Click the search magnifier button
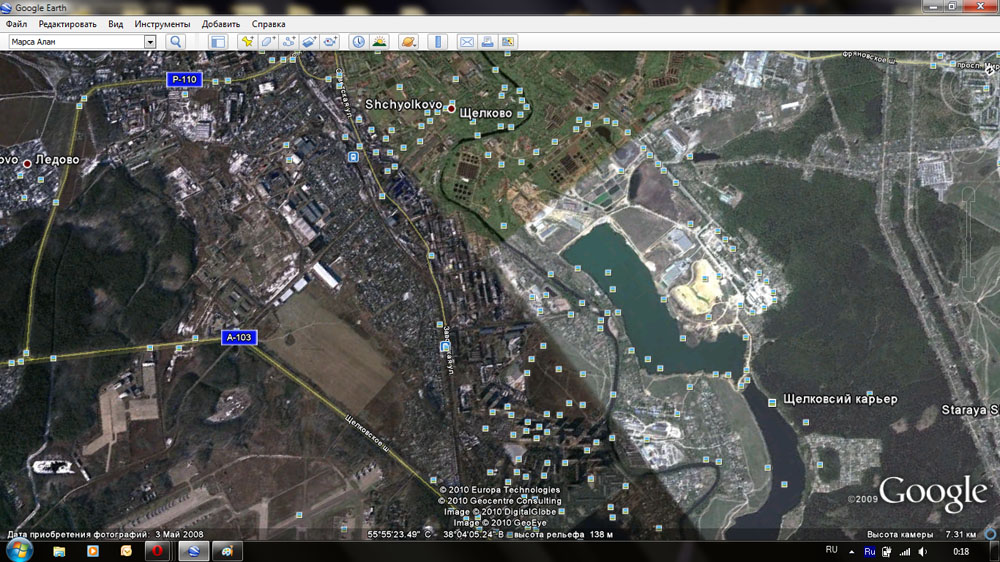Image resolution: width=1000 pixels, height=562 pixels. pyautogui.click(x=175, y=41)
